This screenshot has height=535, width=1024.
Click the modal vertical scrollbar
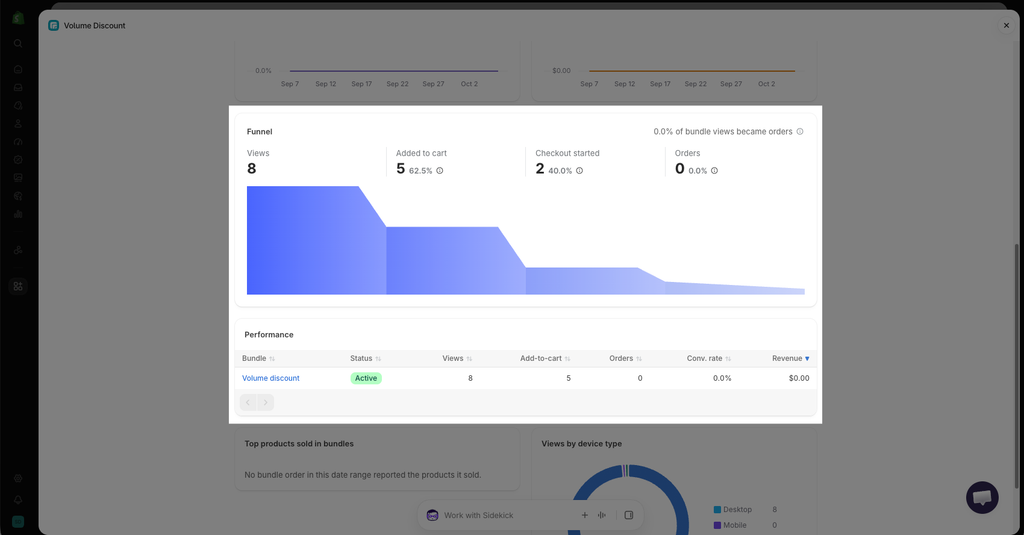1016,366
